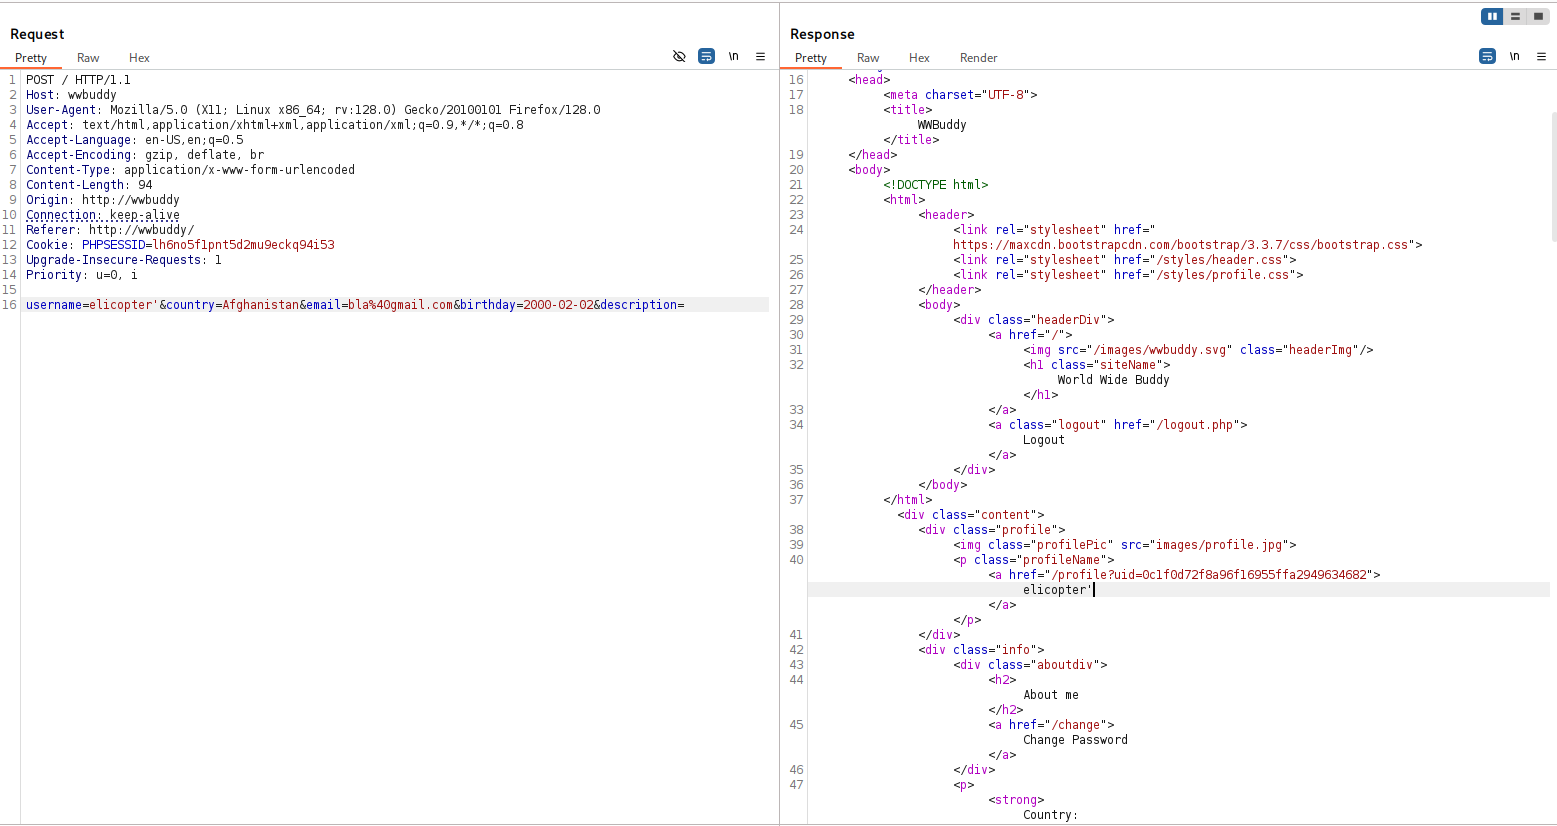
Task: Select side-by-side split layout icon
Action: point(1492,16)
